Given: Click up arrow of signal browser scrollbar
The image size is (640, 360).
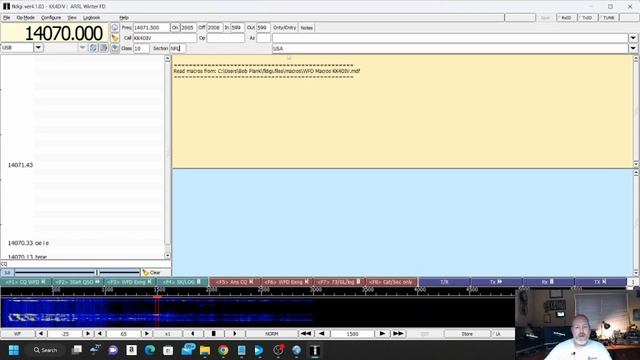Looking at the screenshot, I should tap(167, 59).
